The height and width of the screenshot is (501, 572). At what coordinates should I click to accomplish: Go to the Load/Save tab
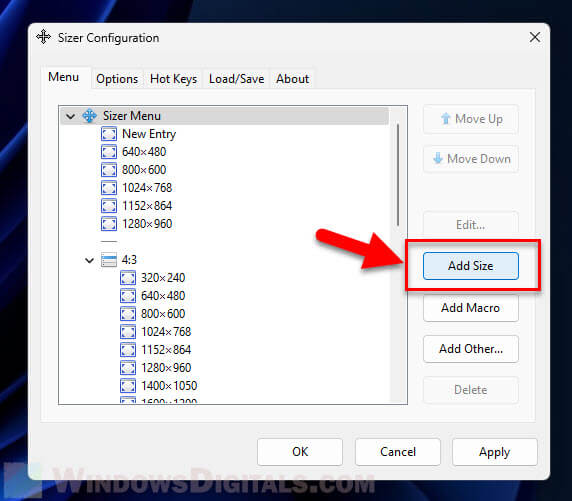pyautogui.click(x=236, y=79)
